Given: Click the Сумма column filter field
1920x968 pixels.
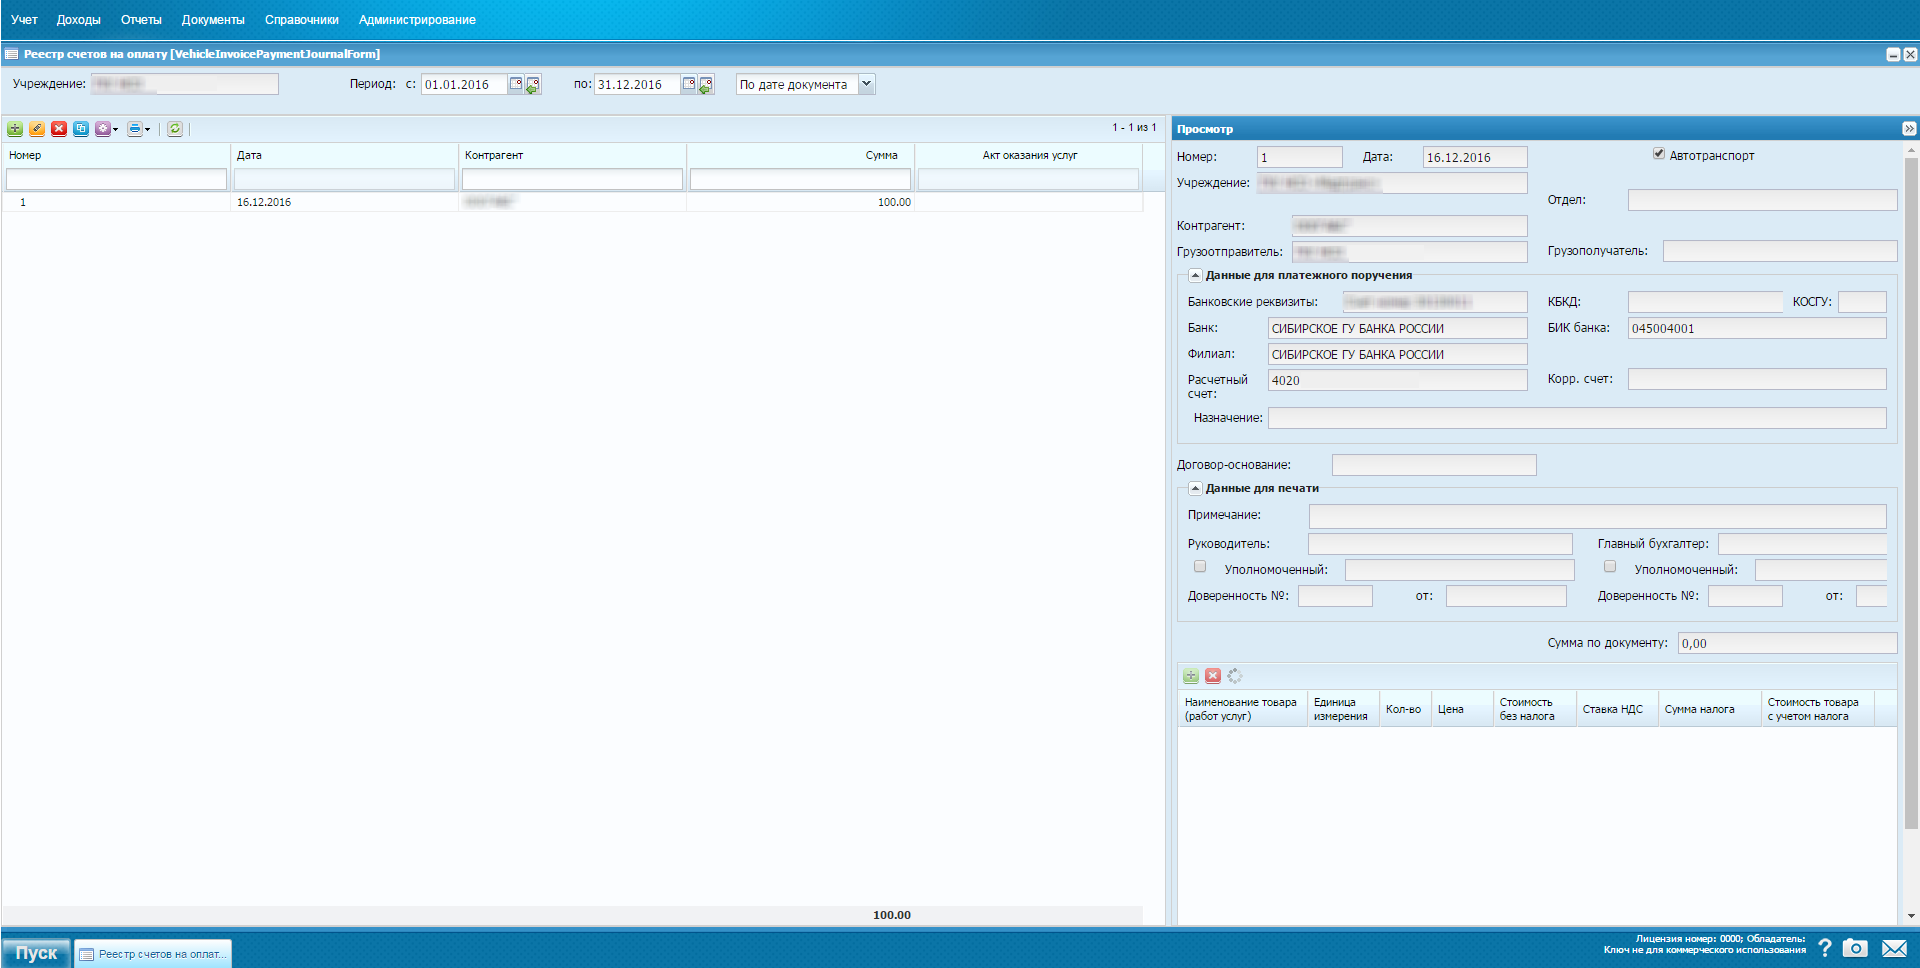Looking at the screenshot, I should (x=800, y=179).
